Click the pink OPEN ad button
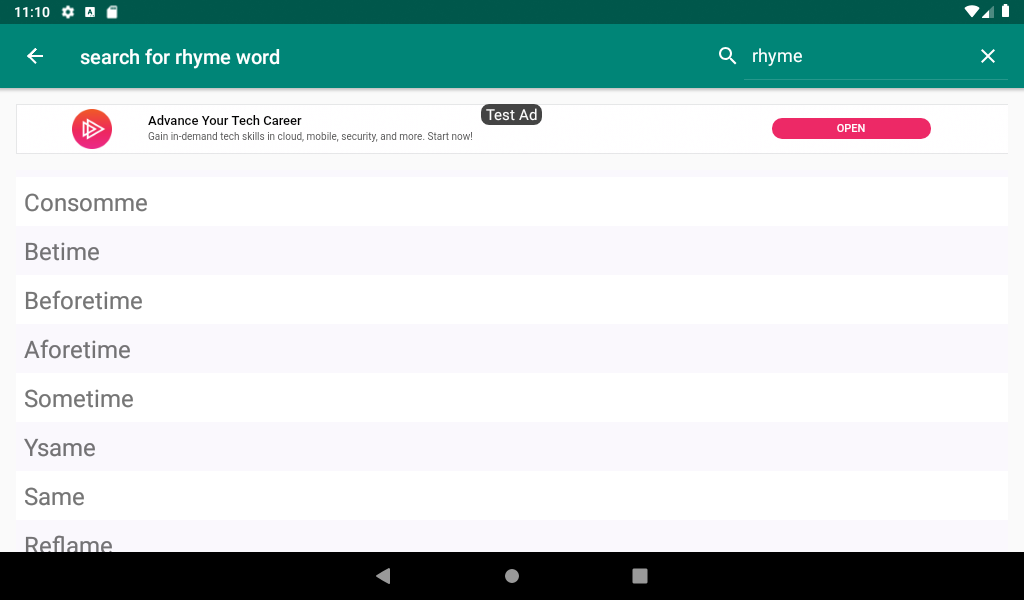Viewport: 1024px width, 600px height. coord(851,129)
